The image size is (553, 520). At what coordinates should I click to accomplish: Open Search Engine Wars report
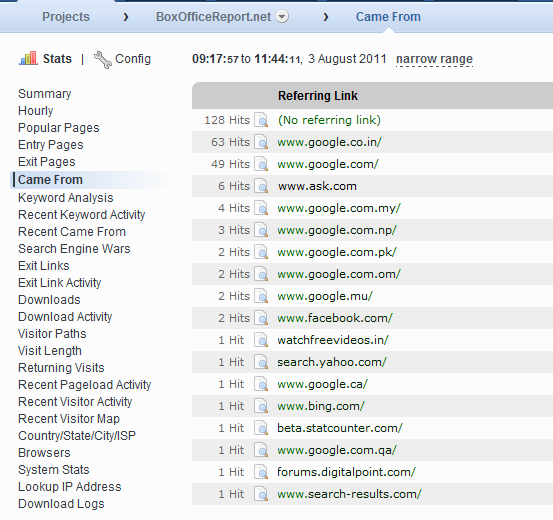point(74,249)
